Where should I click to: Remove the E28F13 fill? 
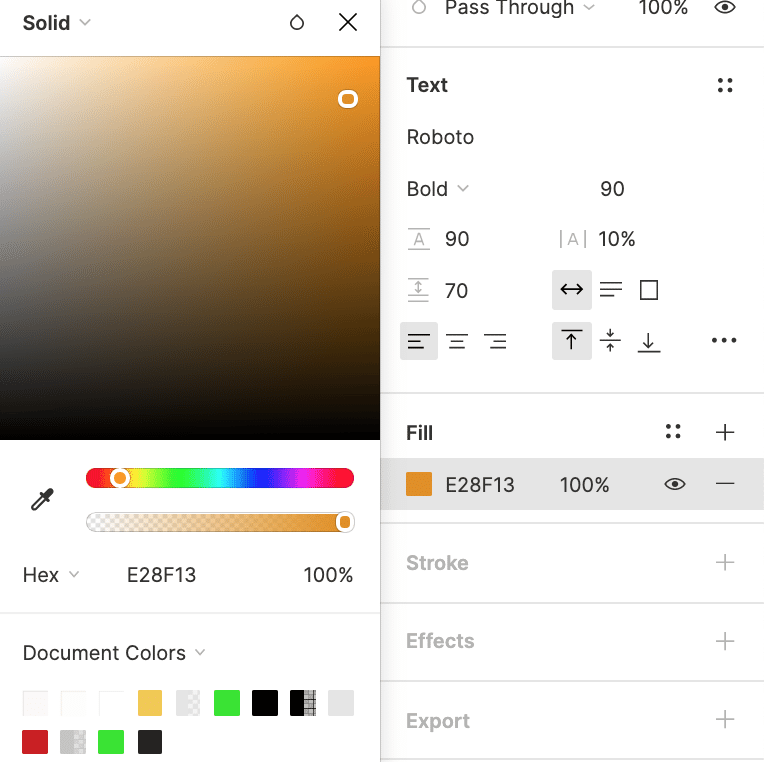[725, 485]
